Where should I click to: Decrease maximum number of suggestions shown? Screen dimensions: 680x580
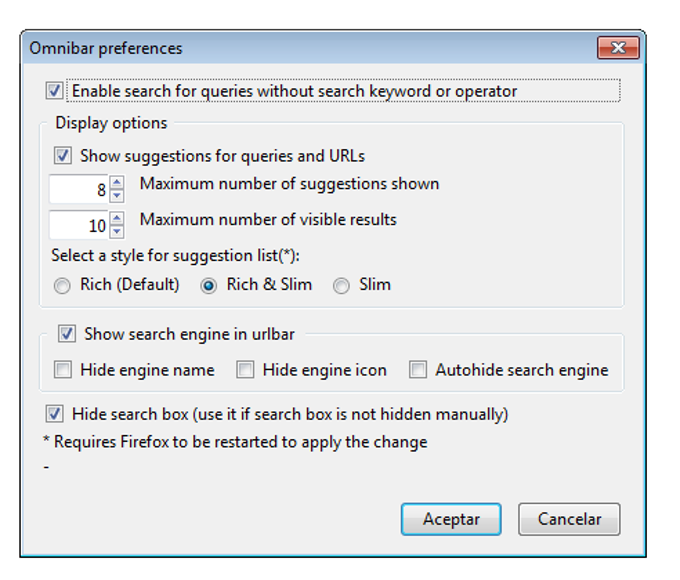117,195
